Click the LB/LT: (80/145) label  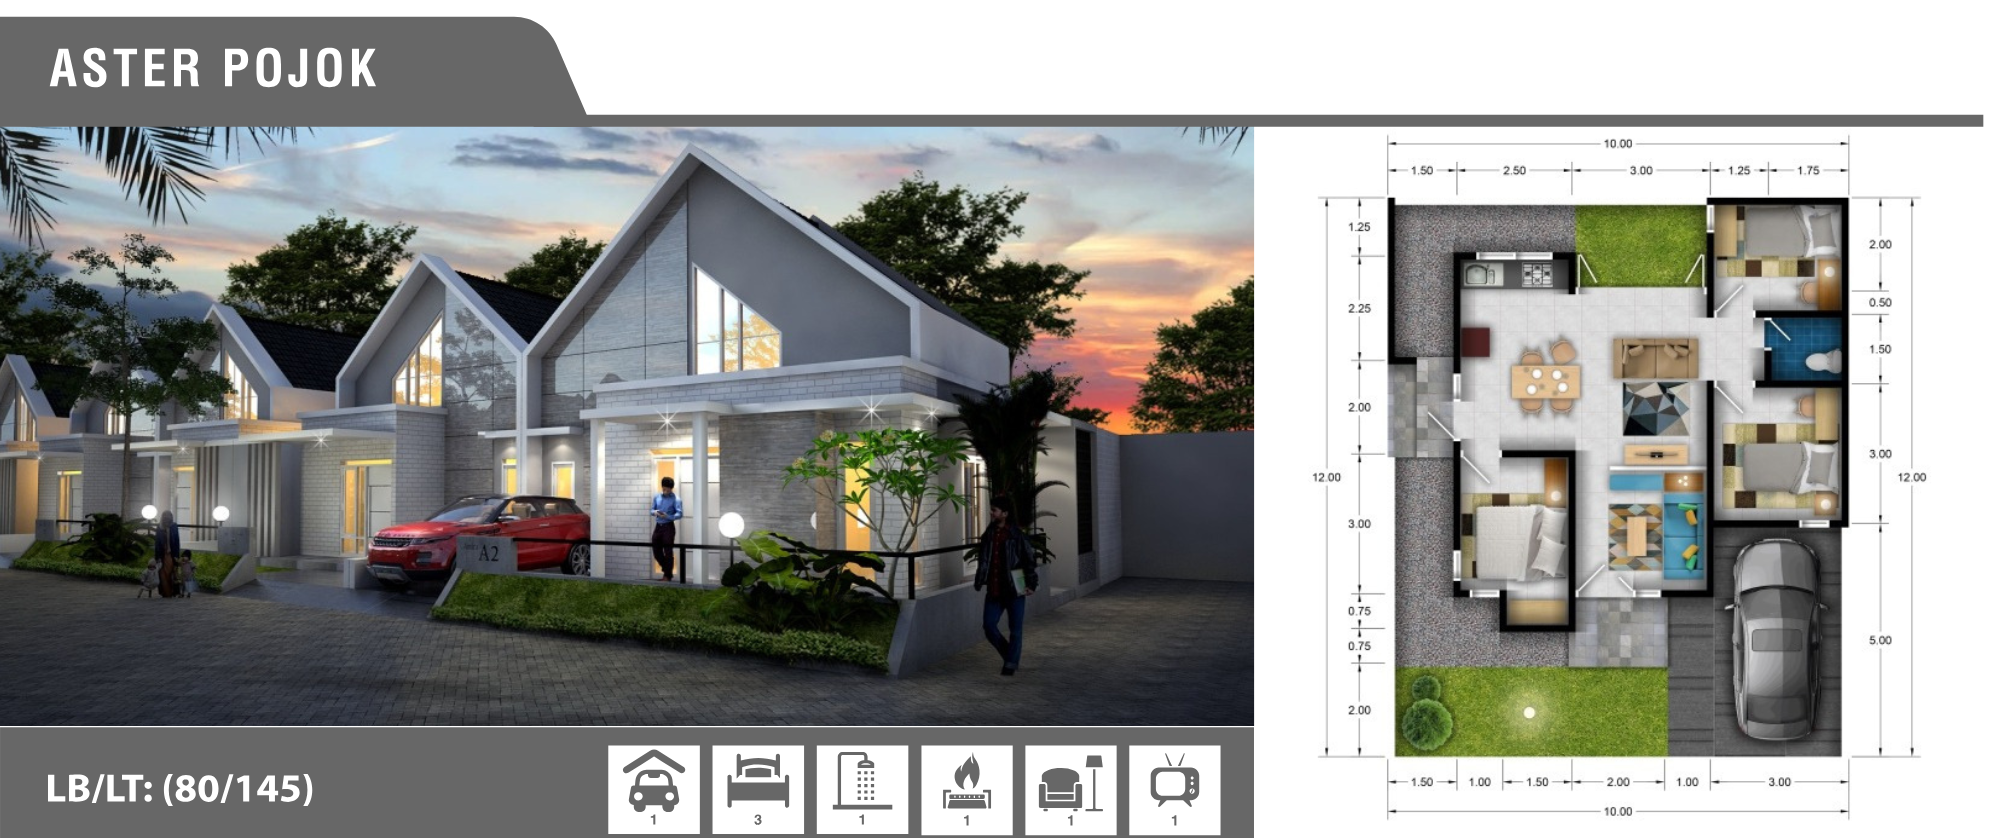point(180,789)
